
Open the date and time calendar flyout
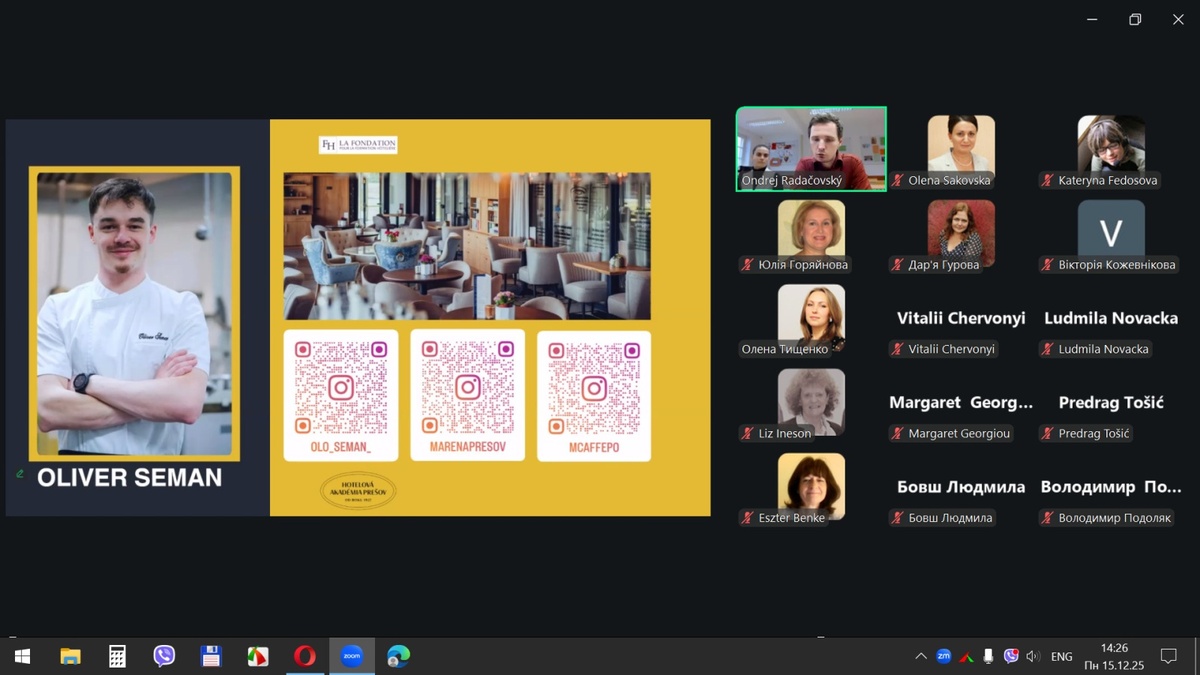1114,656
